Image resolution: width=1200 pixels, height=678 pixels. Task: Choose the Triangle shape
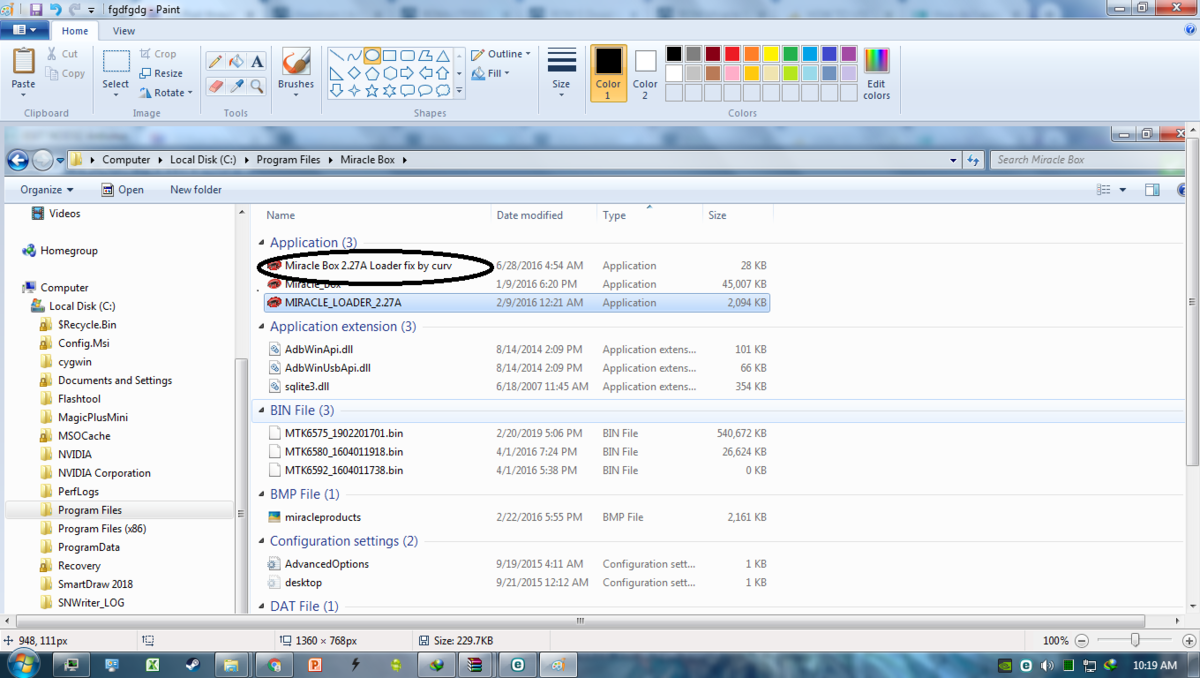443,56
